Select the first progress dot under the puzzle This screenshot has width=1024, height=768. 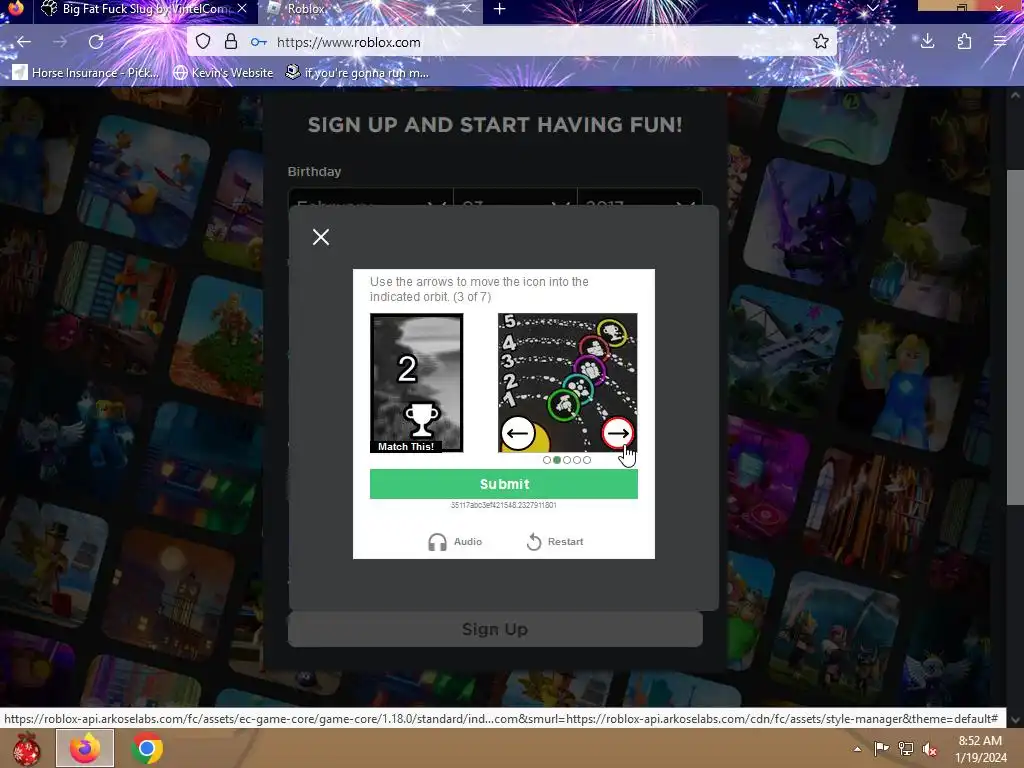point(547,460)
